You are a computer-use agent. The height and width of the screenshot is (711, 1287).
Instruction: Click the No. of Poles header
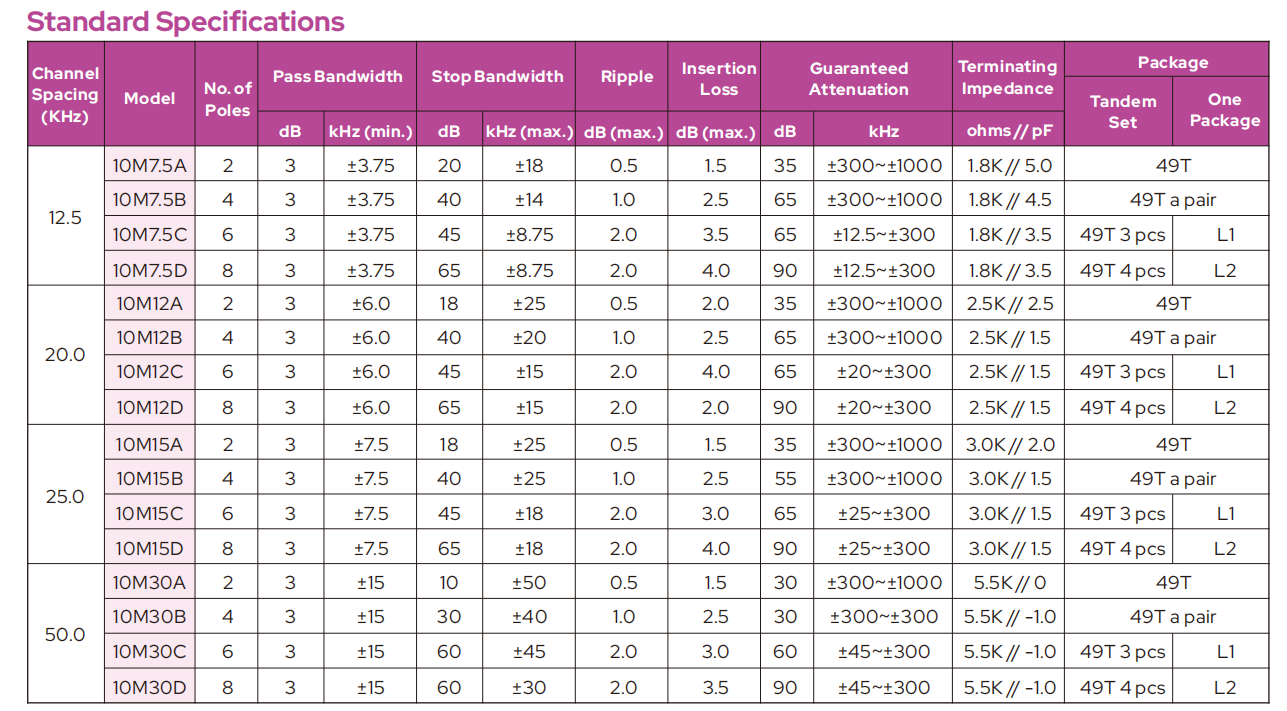click(227, 98)
